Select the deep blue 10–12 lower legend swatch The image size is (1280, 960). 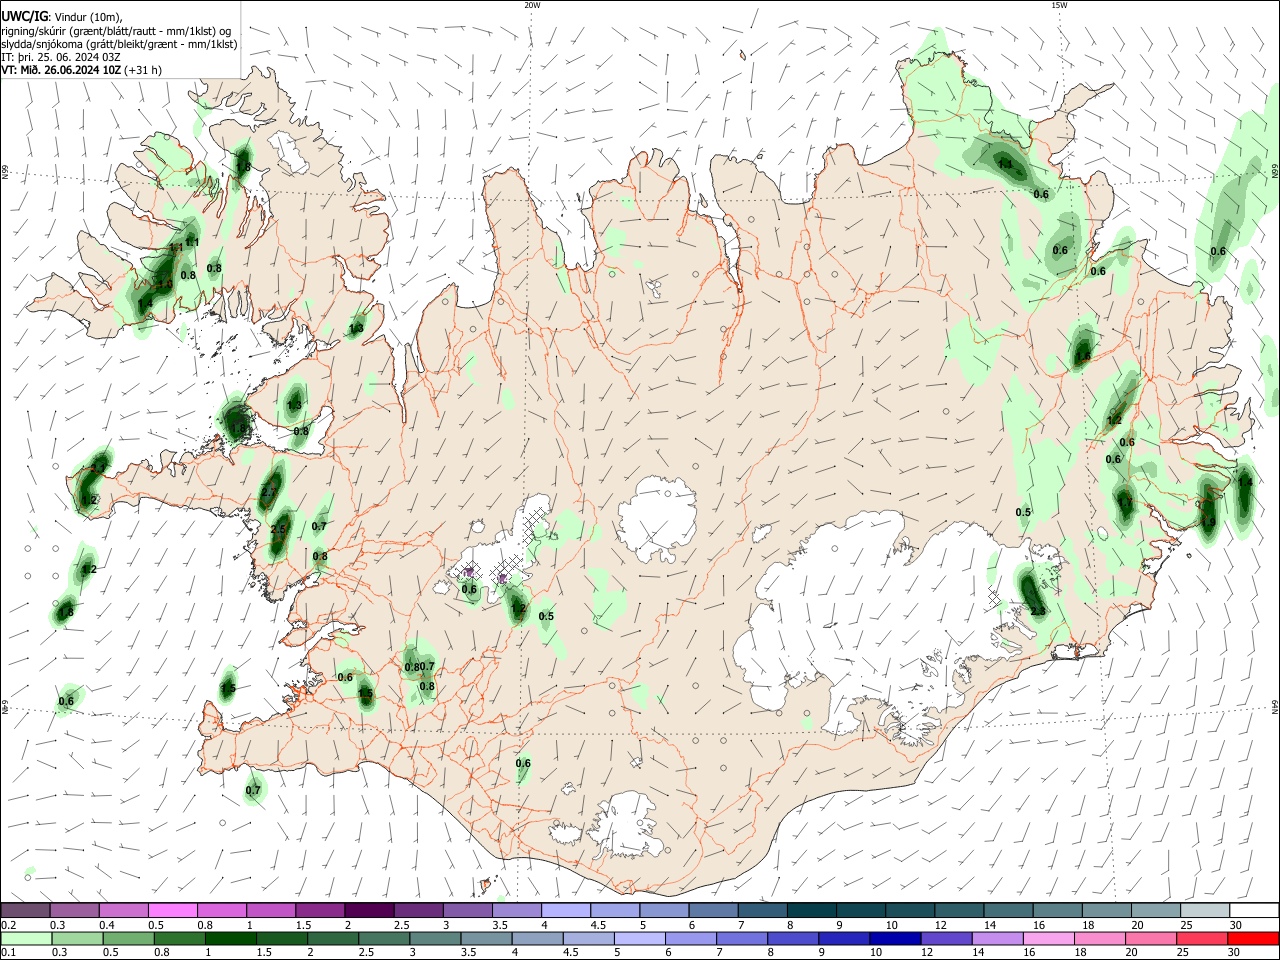(x=895, y=938)
